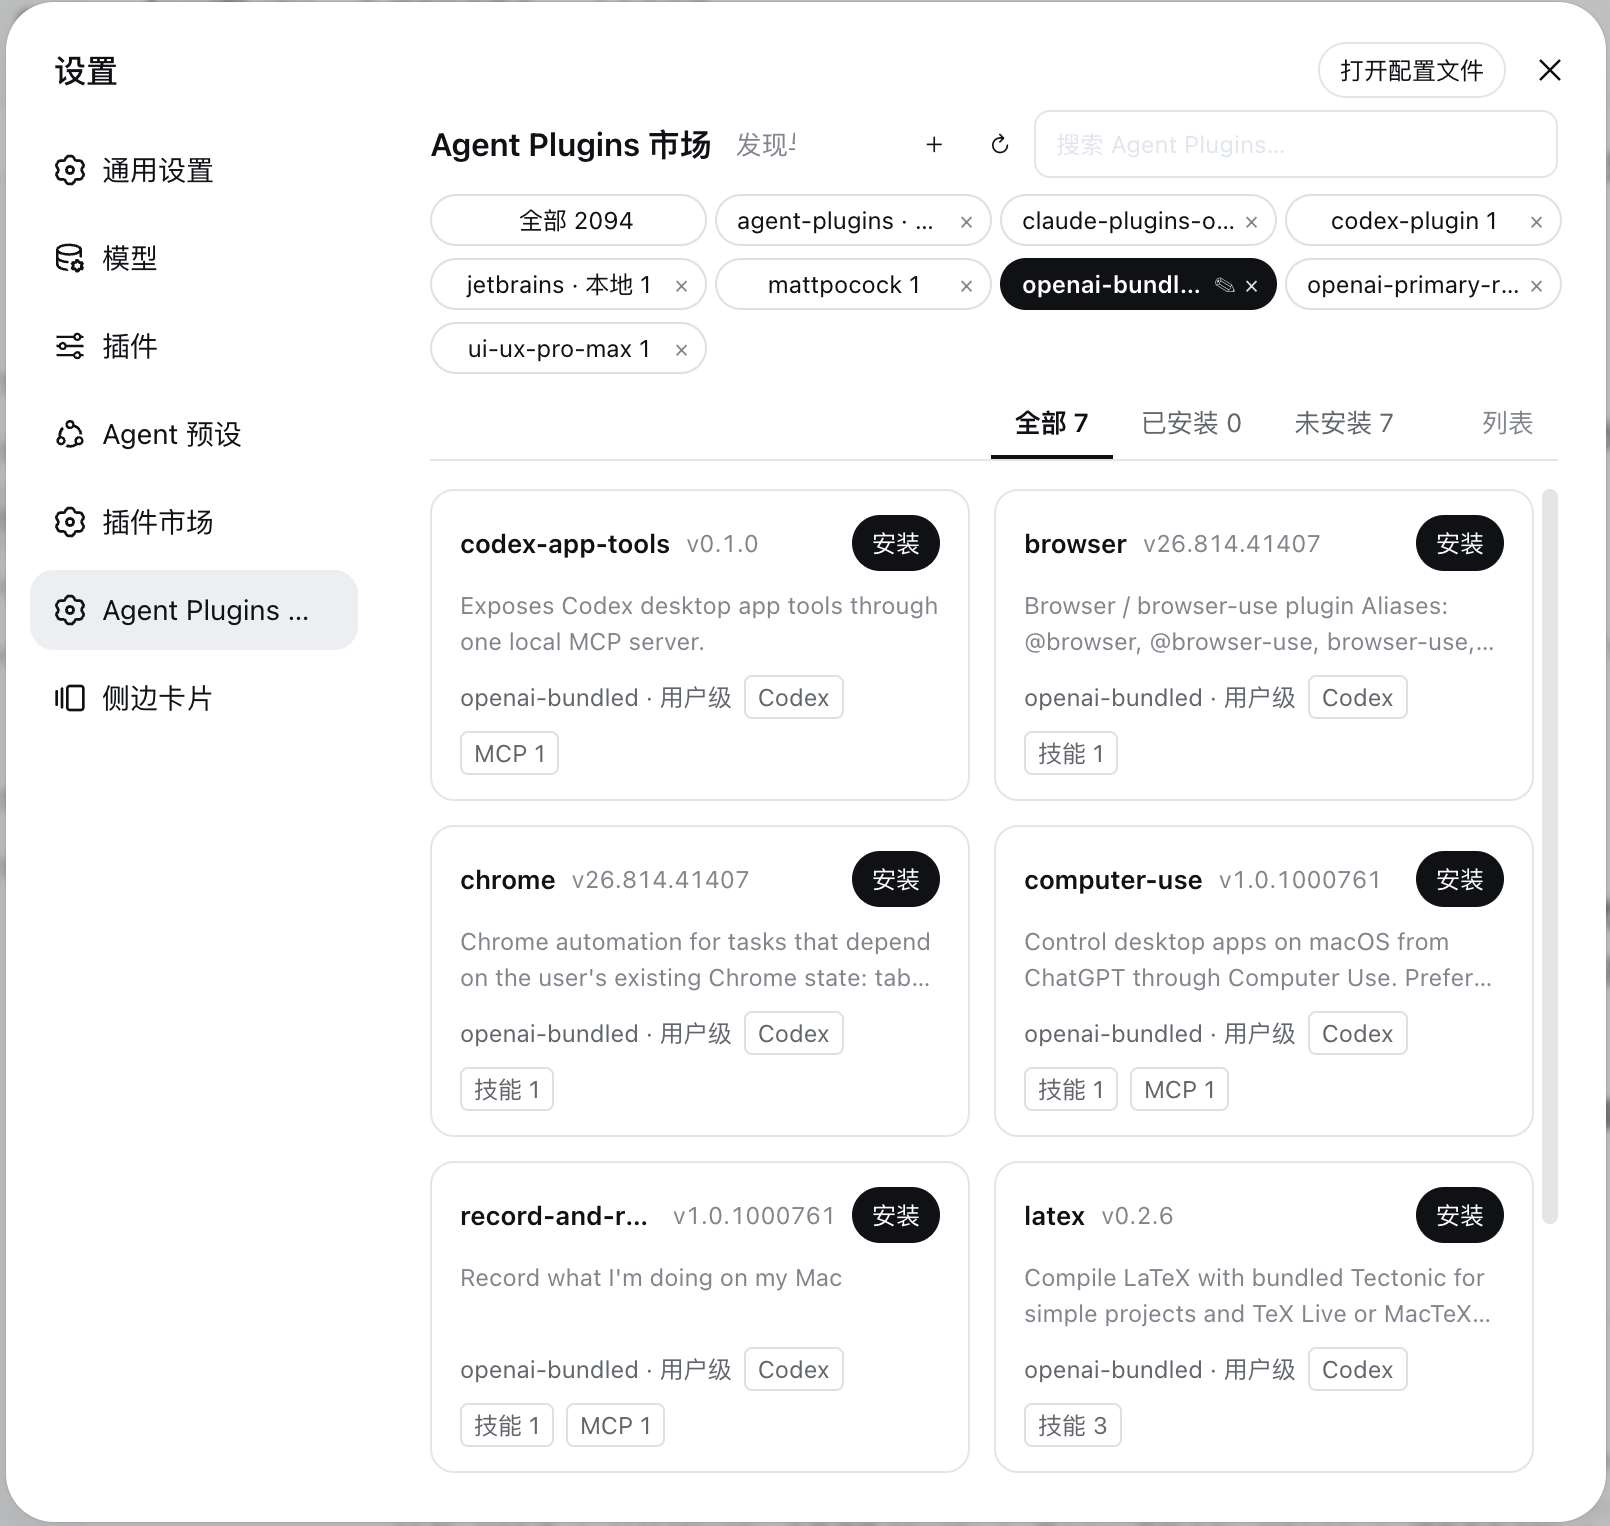Click 打开配置文件 button

point(1412,70)
